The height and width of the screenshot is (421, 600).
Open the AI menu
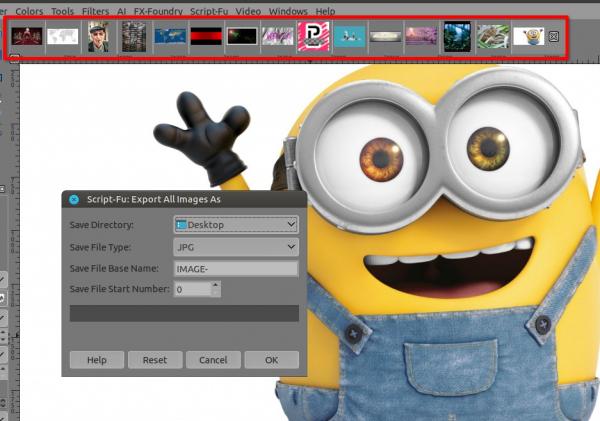coord(121,11)
